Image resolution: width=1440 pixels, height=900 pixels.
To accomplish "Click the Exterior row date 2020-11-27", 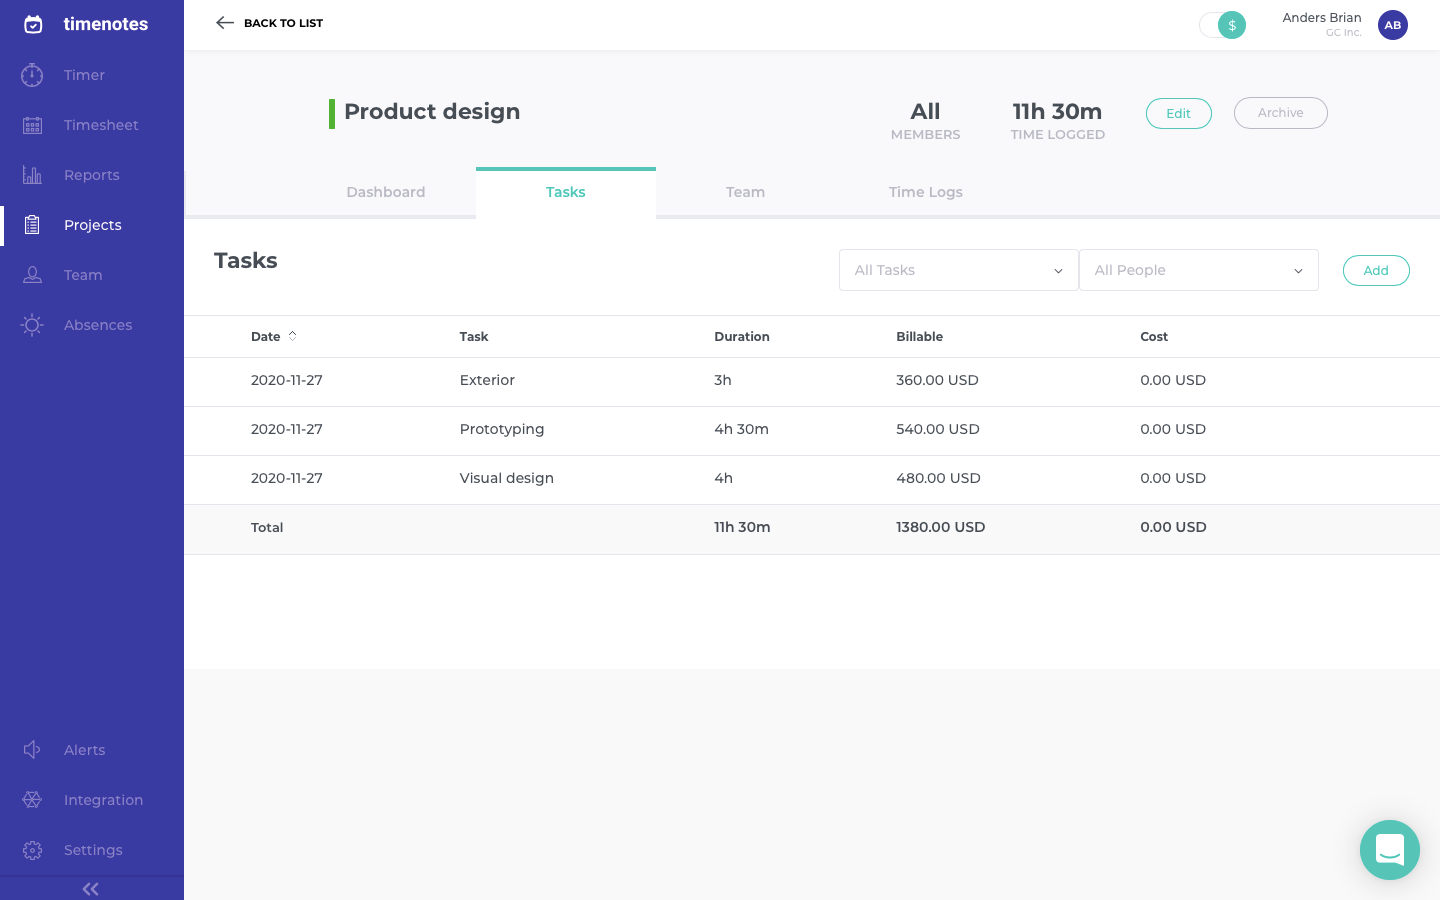I will point(287,380).
